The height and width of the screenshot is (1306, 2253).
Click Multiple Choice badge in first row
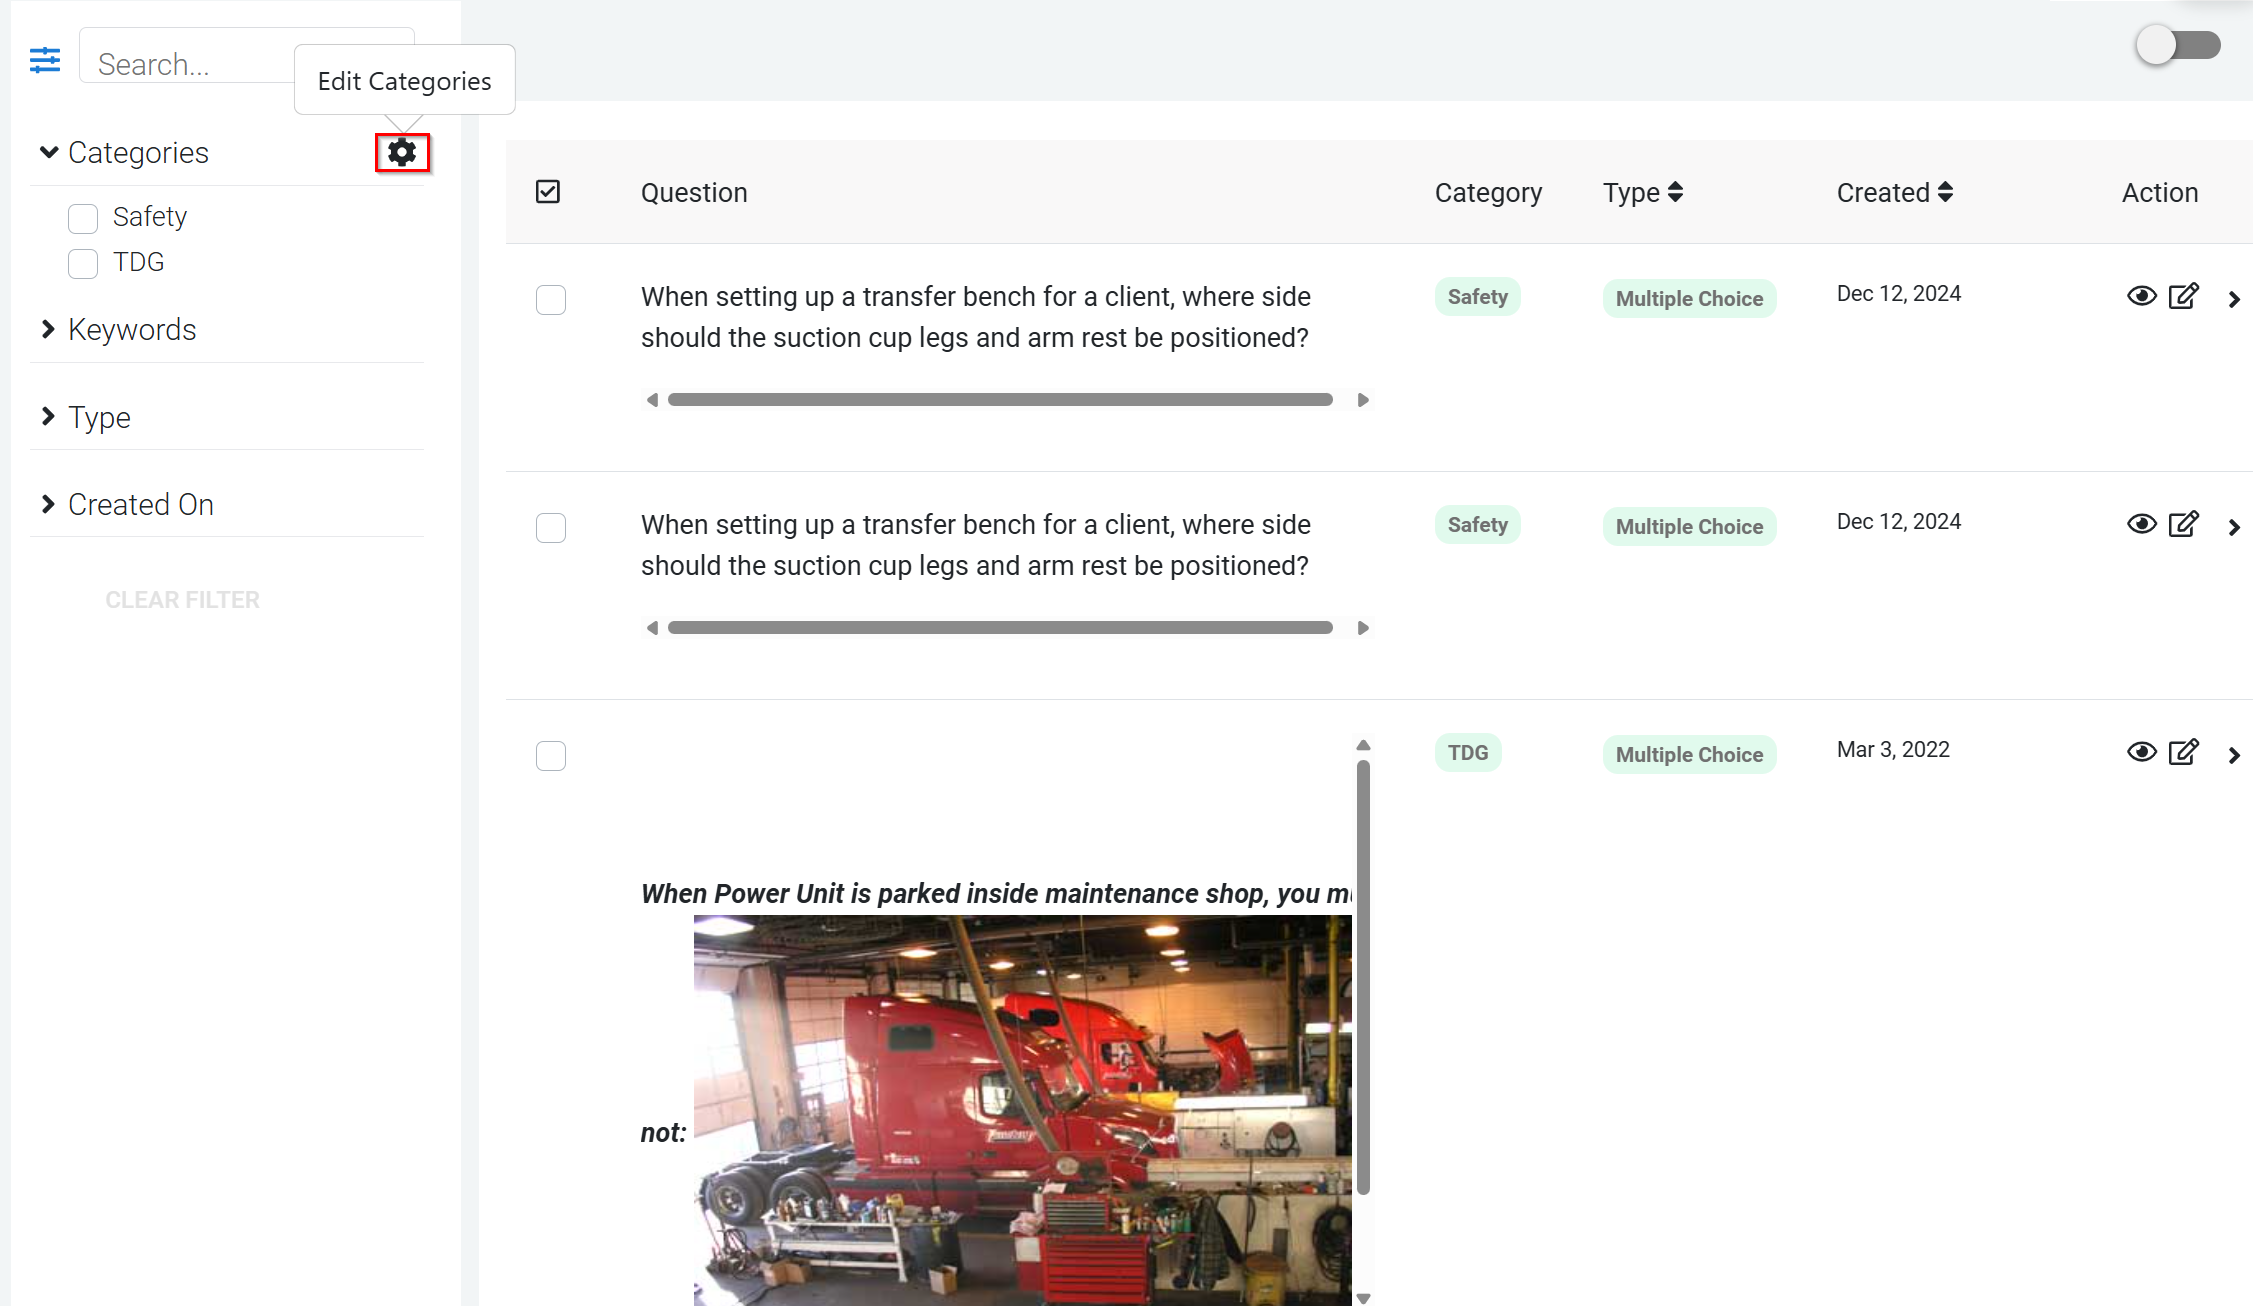click(x=1689, y=299)
